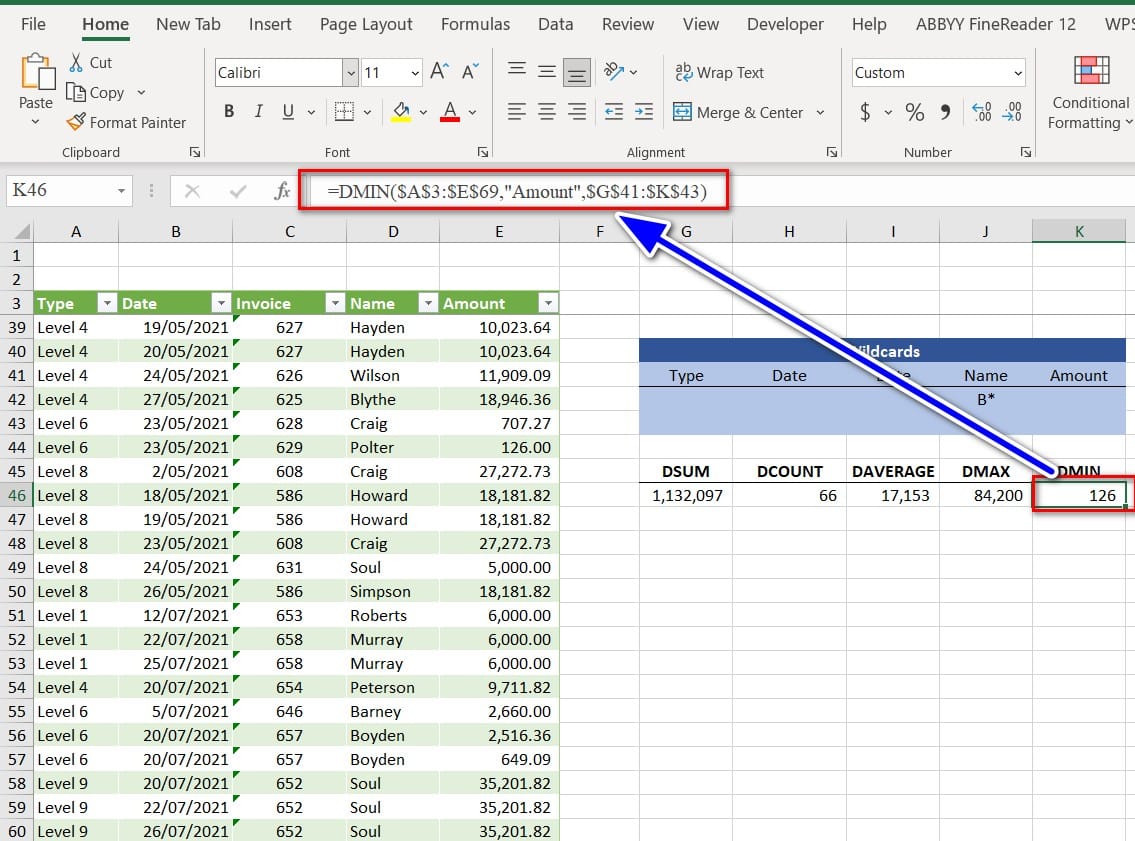Click the Insert Function fx icon
This screenshot has height=841, width=1135.
[282, 191]
